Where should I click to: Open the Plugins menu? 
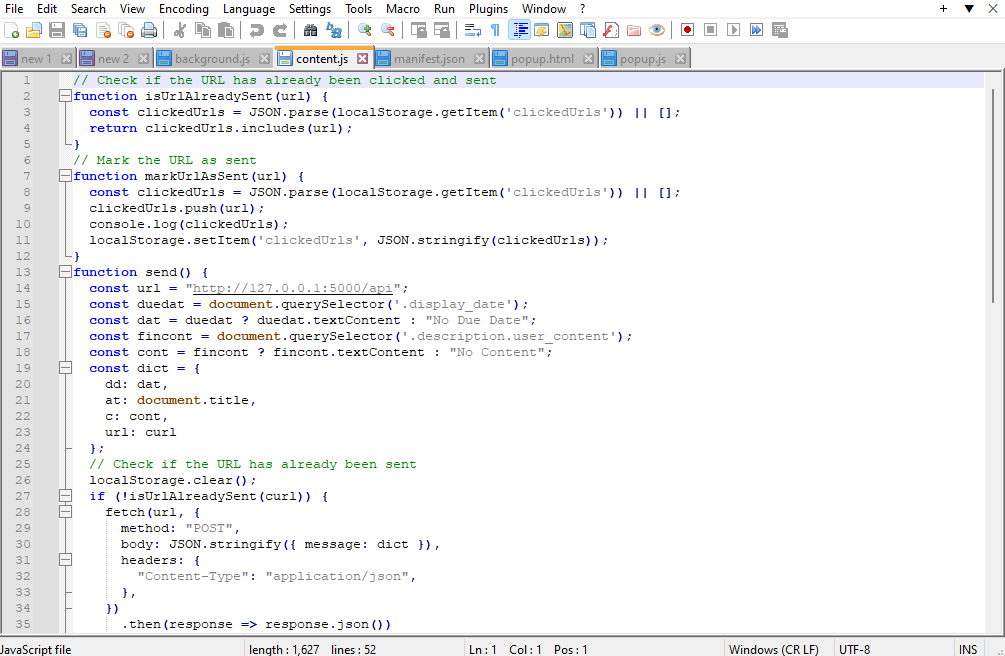click(x=488, y=9)
